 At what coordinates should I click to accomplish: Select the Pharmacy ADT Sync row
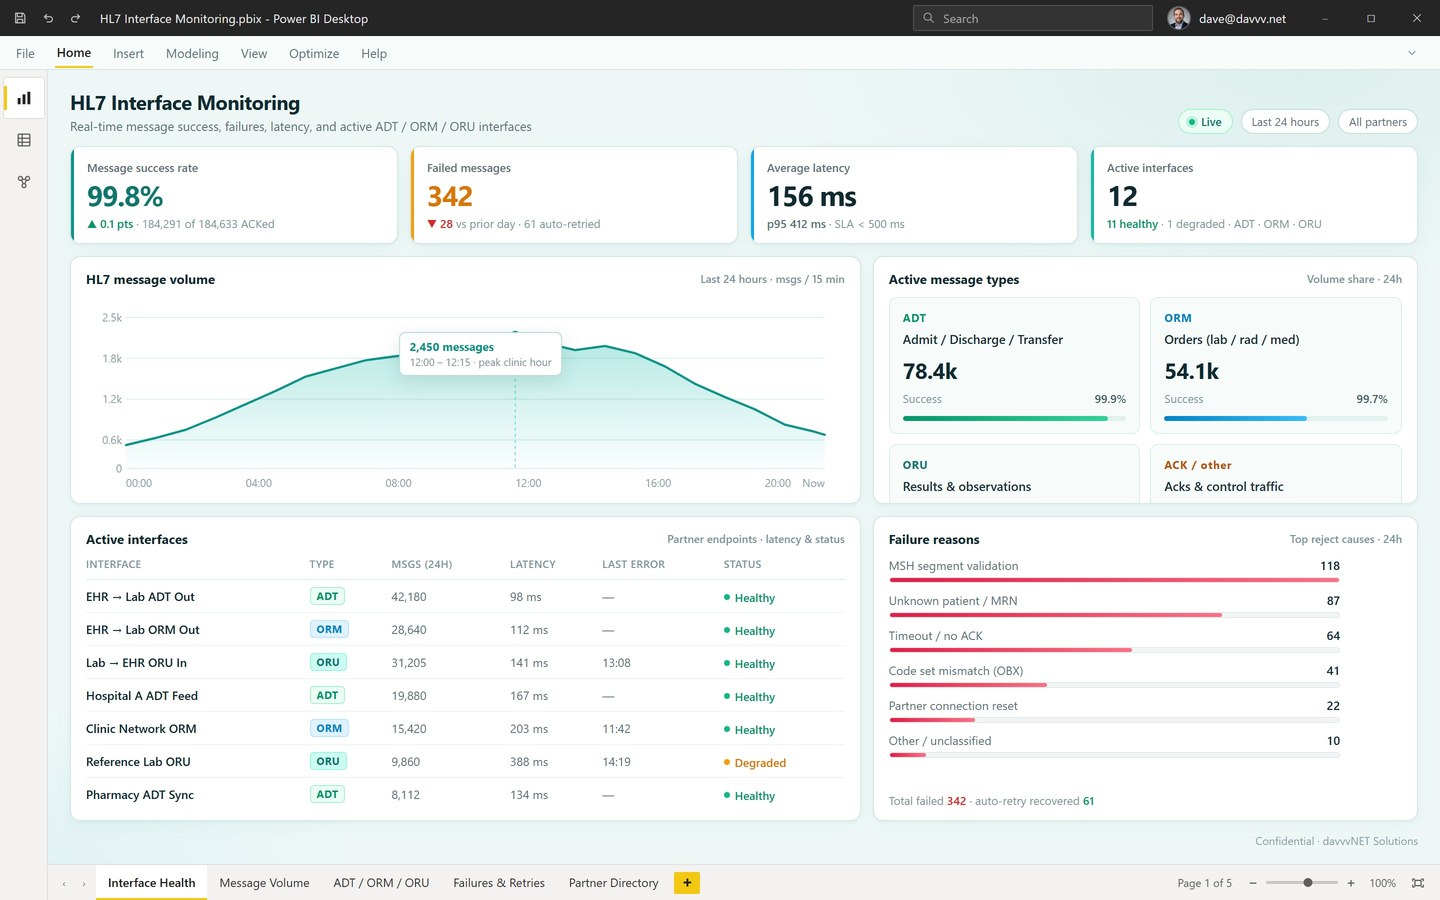(465, 795)
